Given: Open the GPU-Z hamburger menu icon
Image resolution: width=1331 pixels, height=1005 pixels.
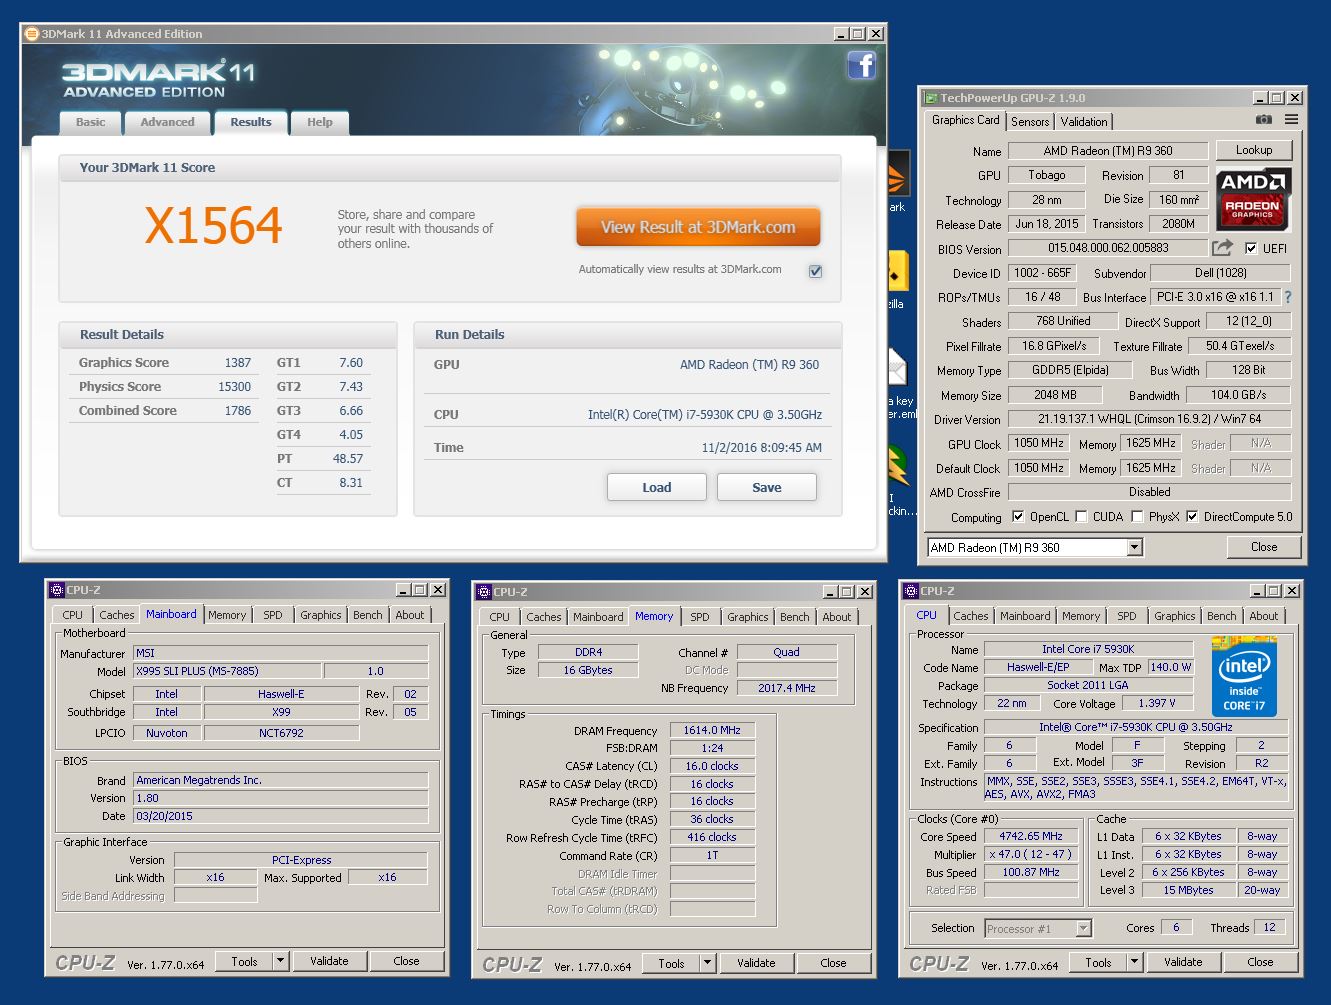Looking at the screenshot, I should [1291, 119].
